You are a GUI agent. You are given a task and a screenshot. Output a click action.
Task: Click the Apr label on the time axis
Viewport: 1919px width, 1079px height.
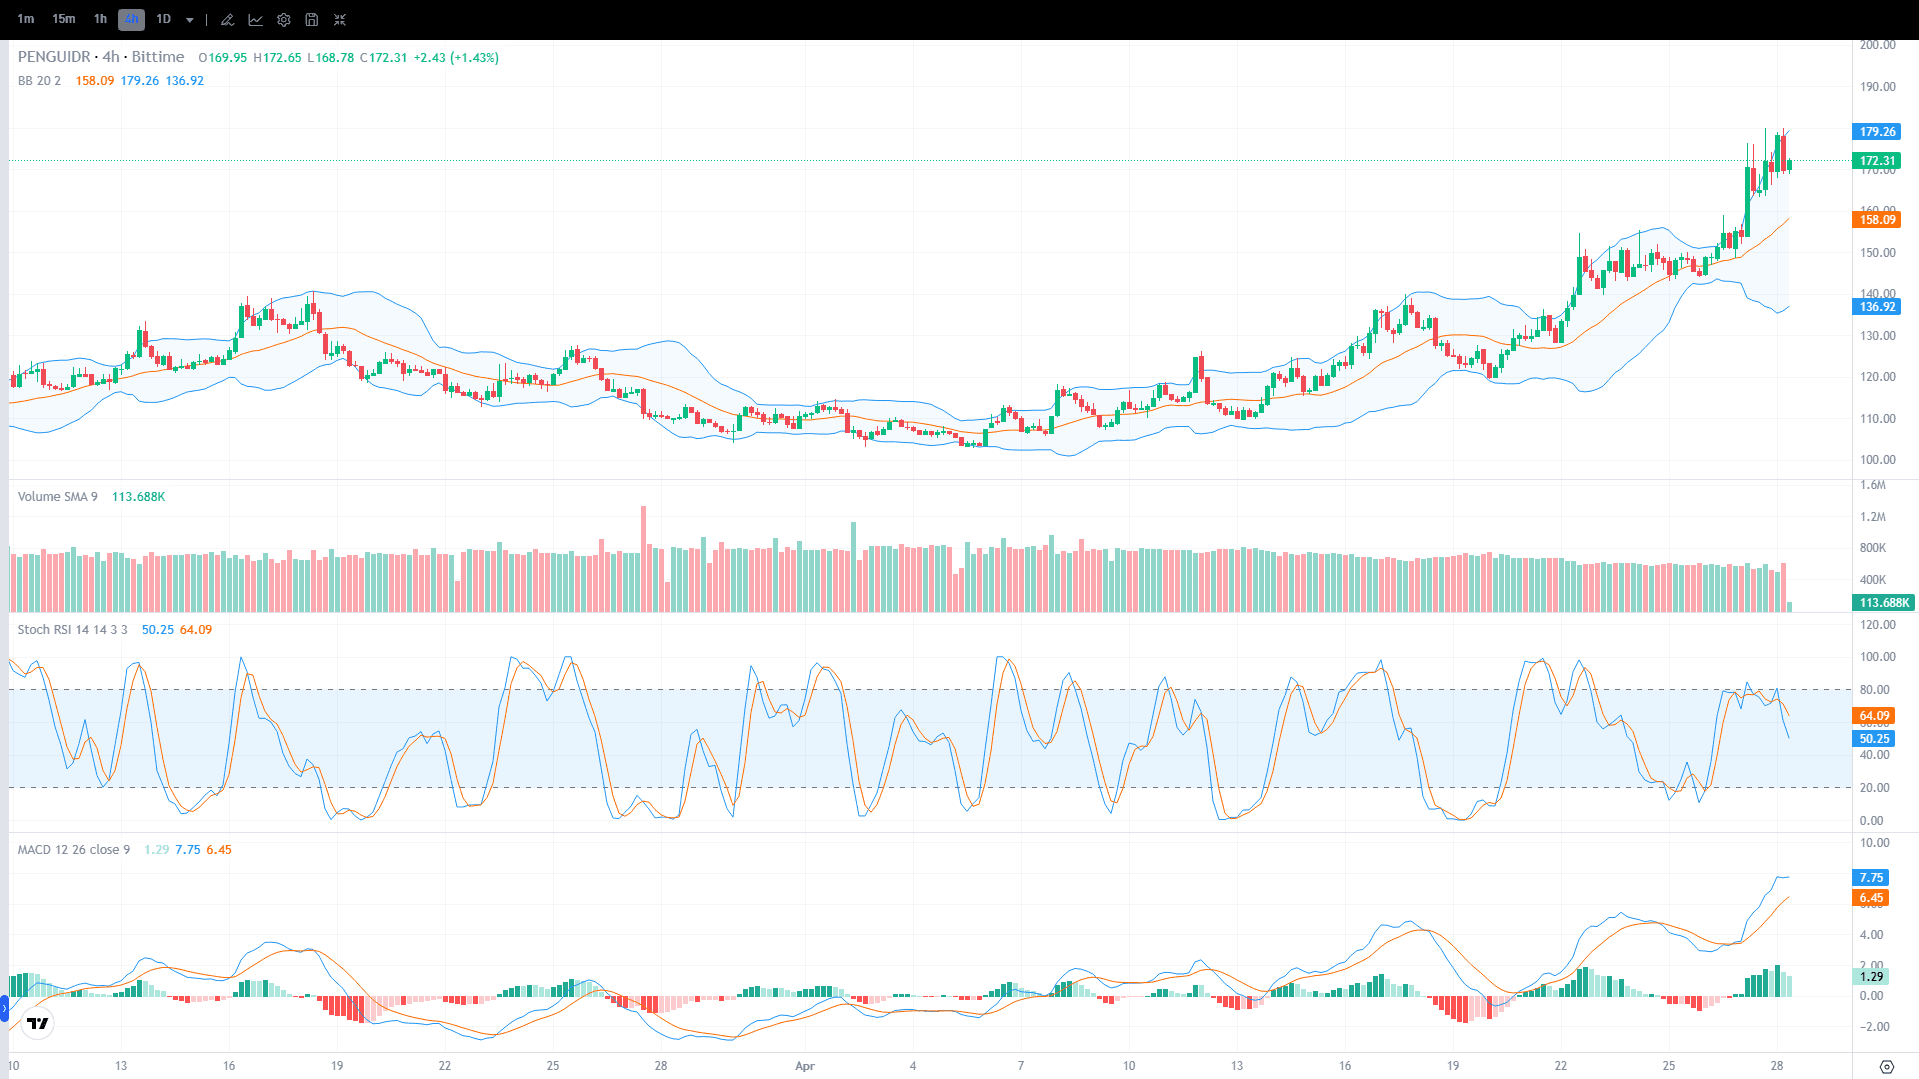(x=804, y=1066)
